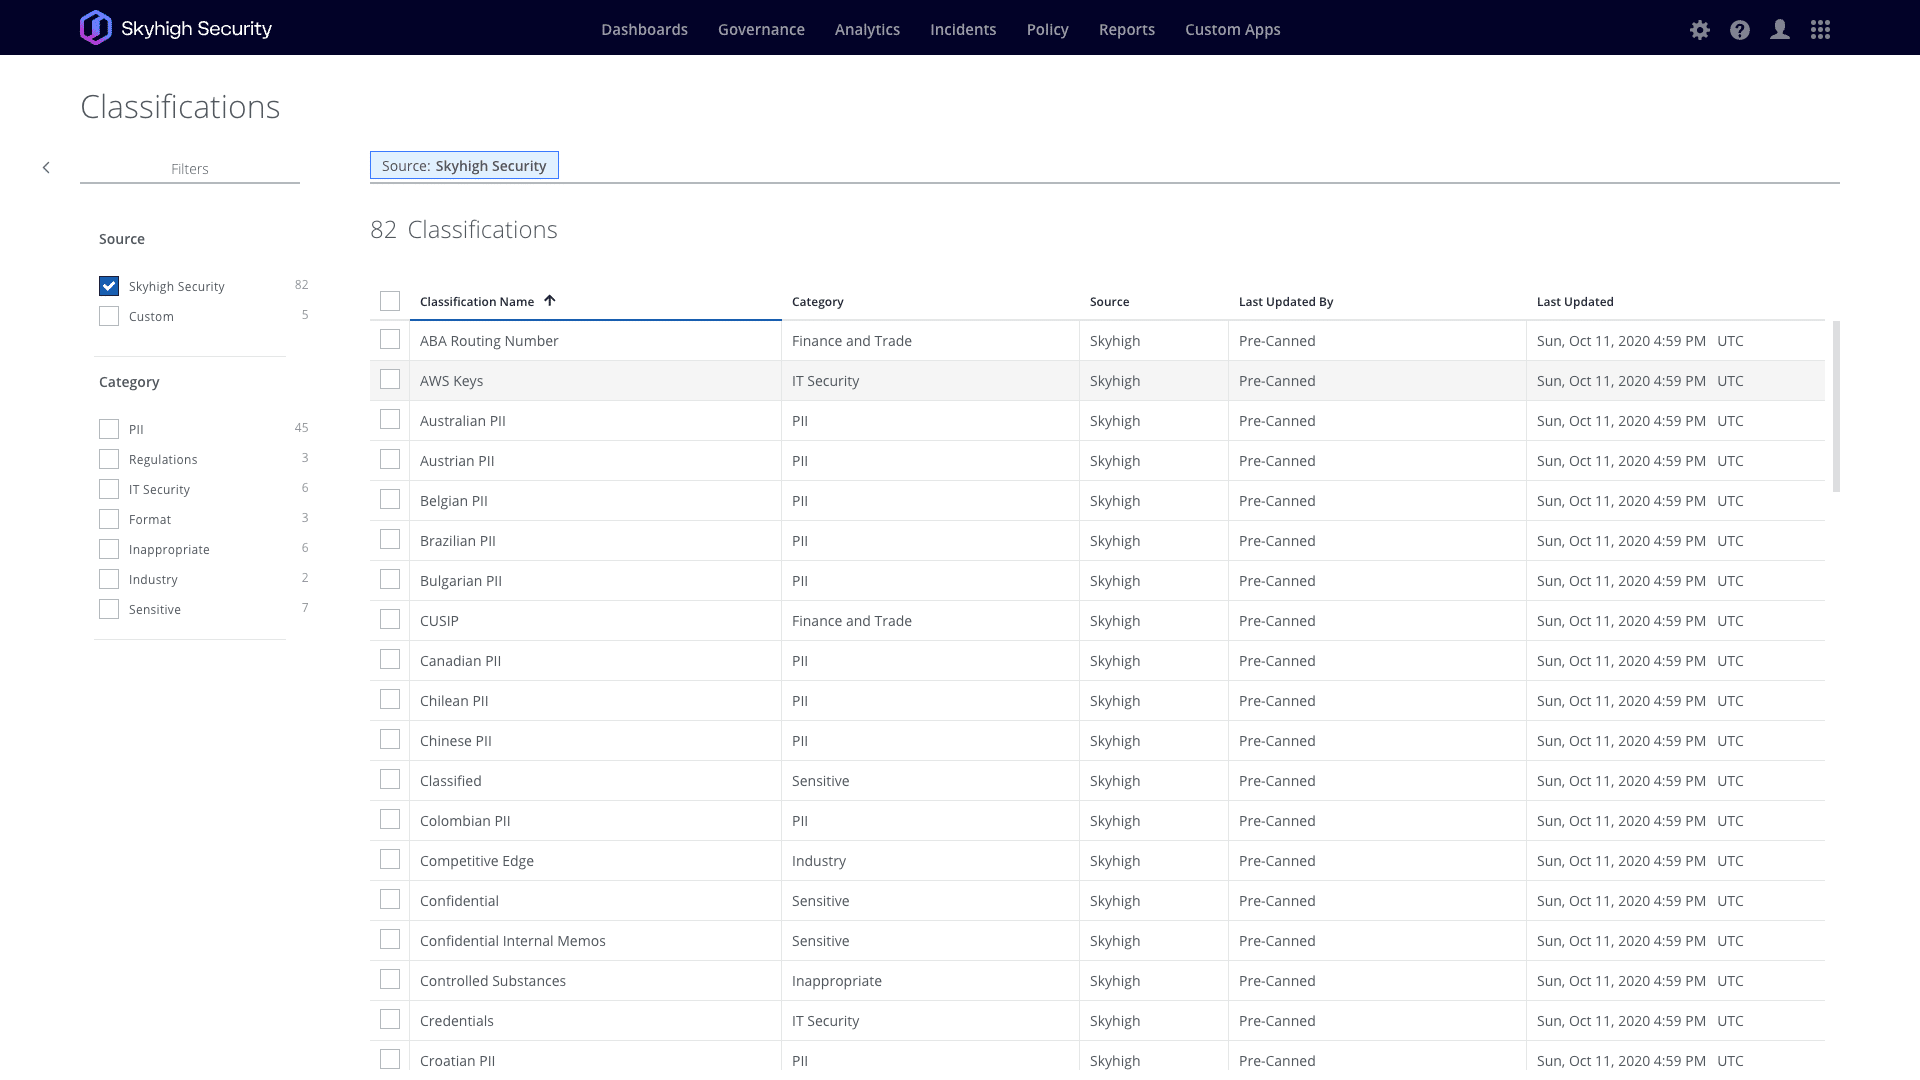Tick the IT Security category checkbox
The width and height of the screenshot is (1920, 1080).
pyautogui.click(x=109, y=489)
